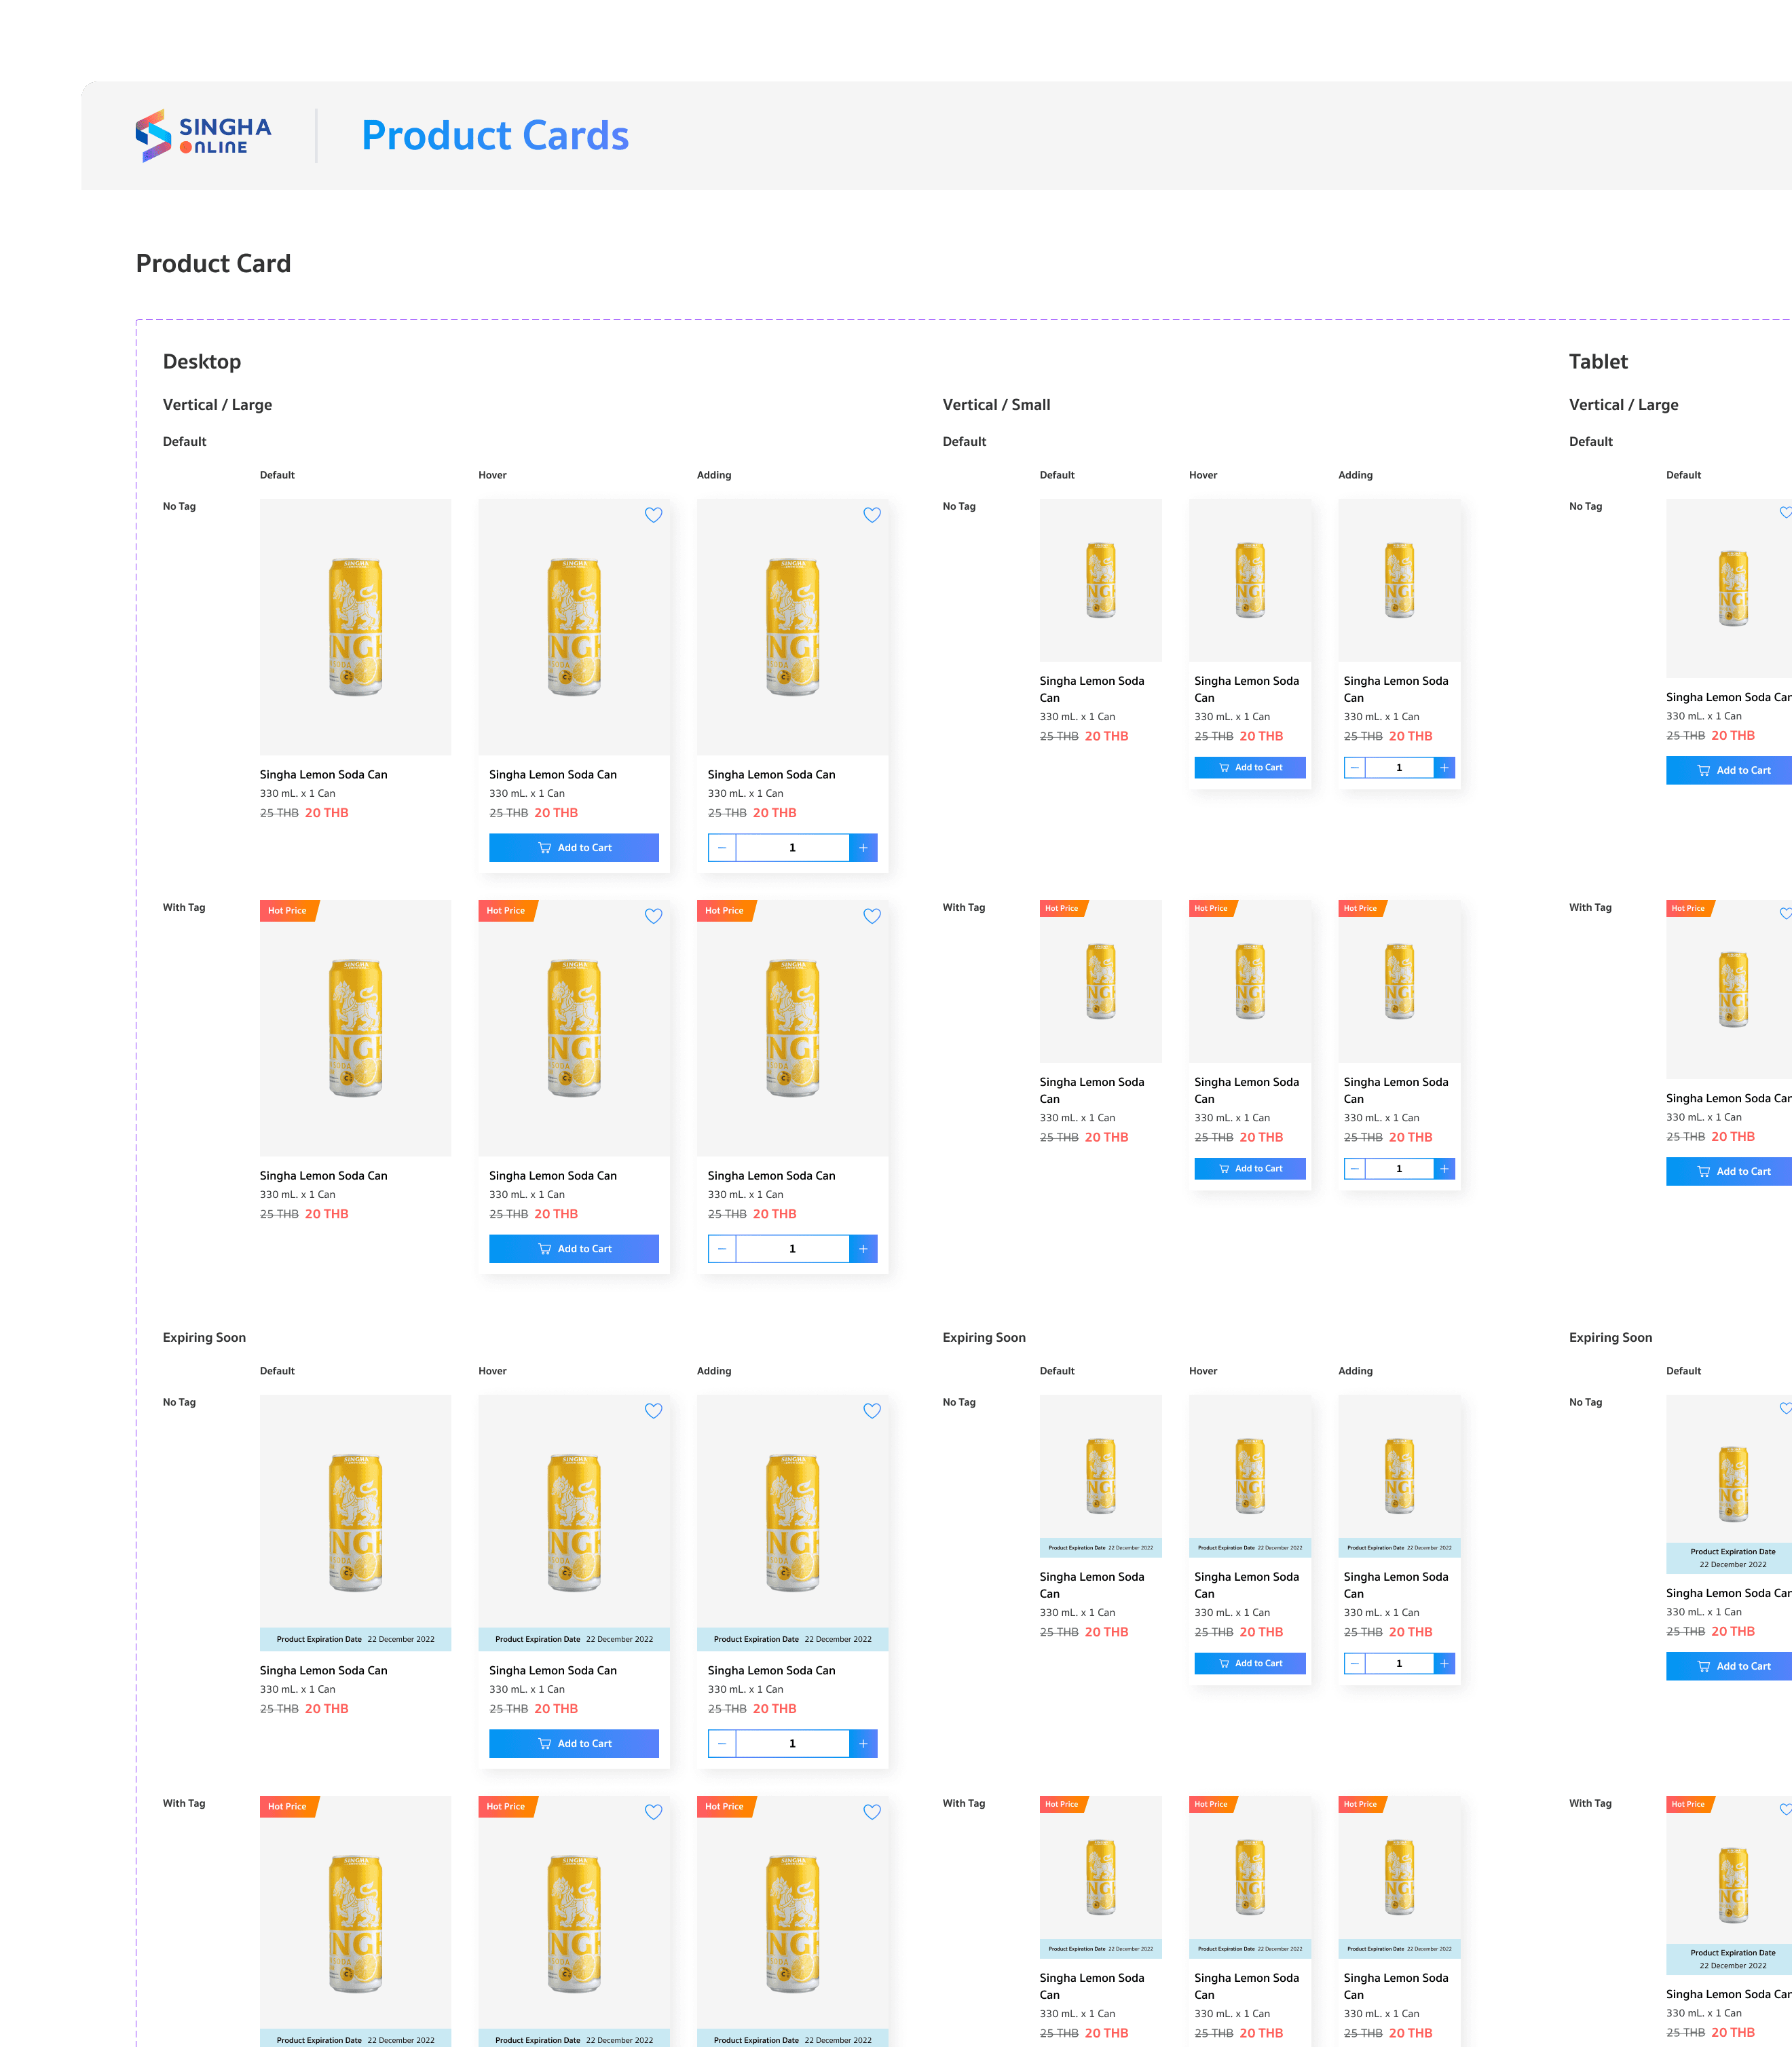This screenshot has width=1792, height=2047.
Task: Click plus on small Expiring Soon No Tag Adding card
Action: point(1444,1664)
